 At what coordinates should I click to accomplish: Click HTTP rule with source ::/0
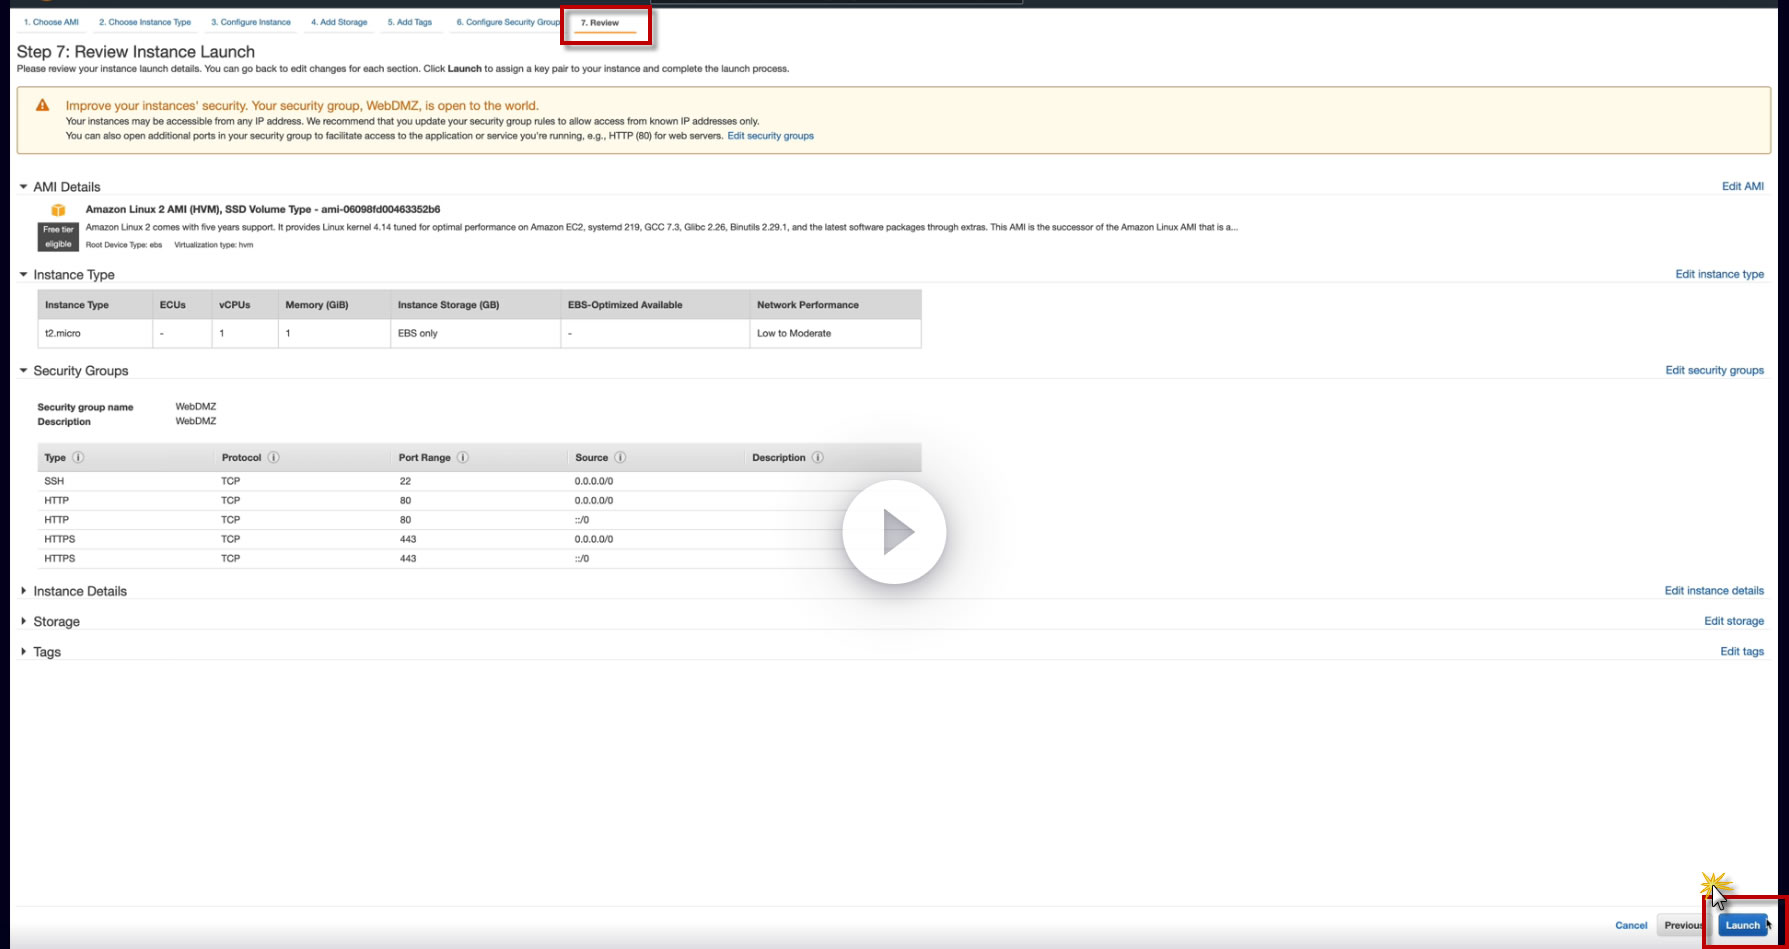[x=479, y=520]
